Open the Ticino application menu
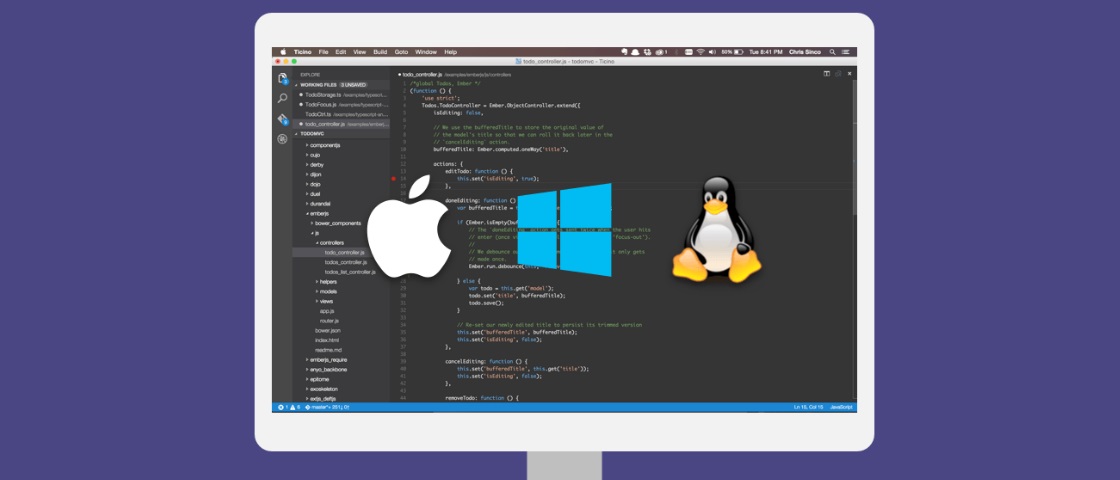This screenshot has width=1120, height=480. pos(303,52)
